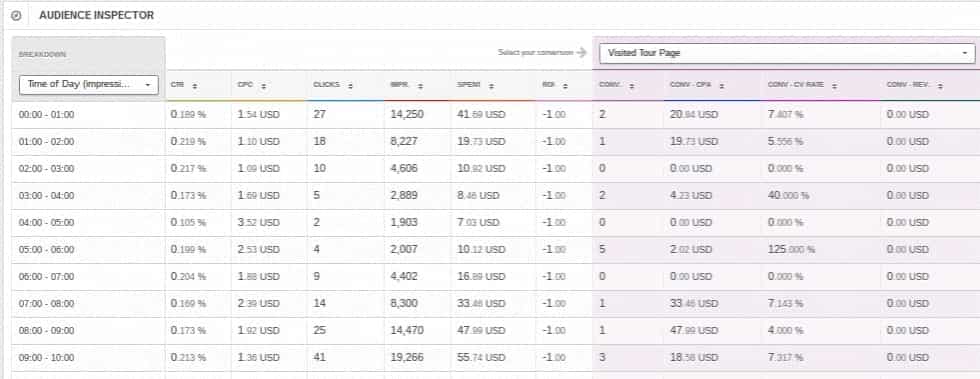Select the 00:00 - 01:00 row label

pos(46,115)
